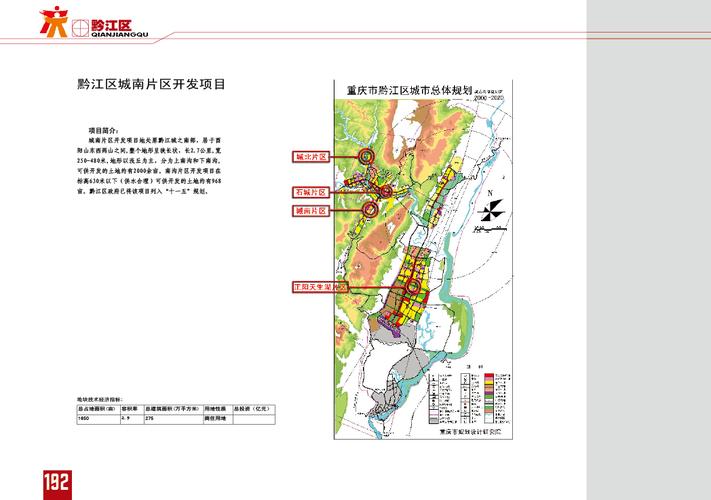This screenshot has width=711, height=500.
Task: Click the 总占地面积 table header cell
Action: tap(97, 409)
